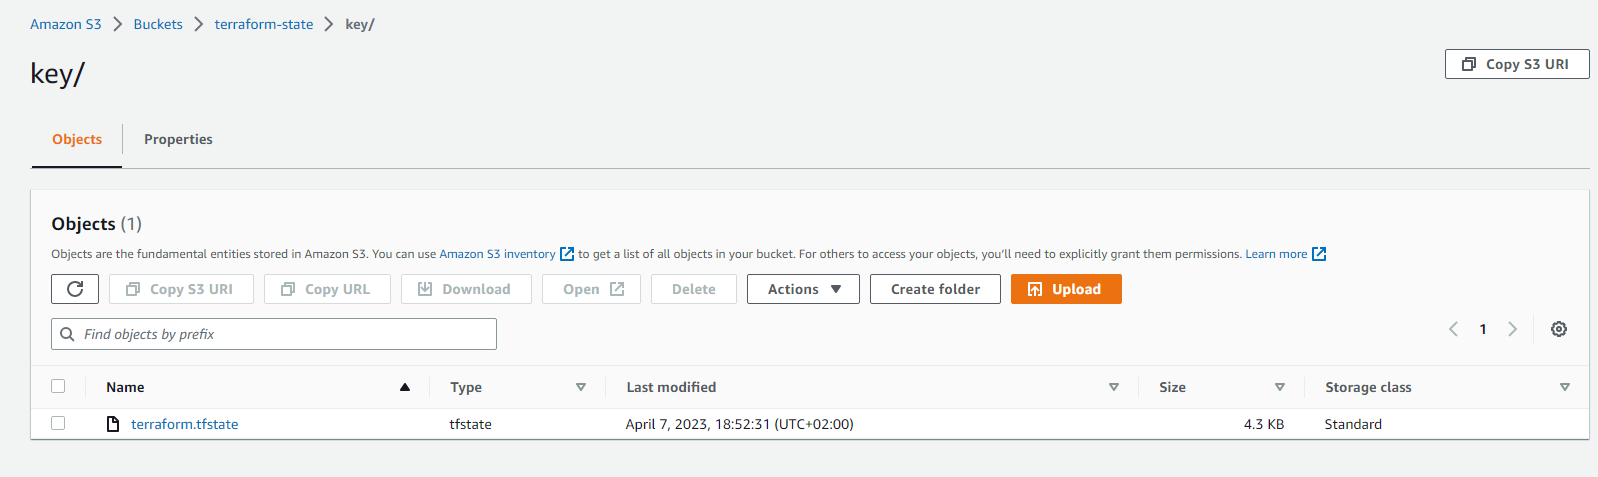Open table preferences gear icon

pyautogui.click(x=1559, y=329)
